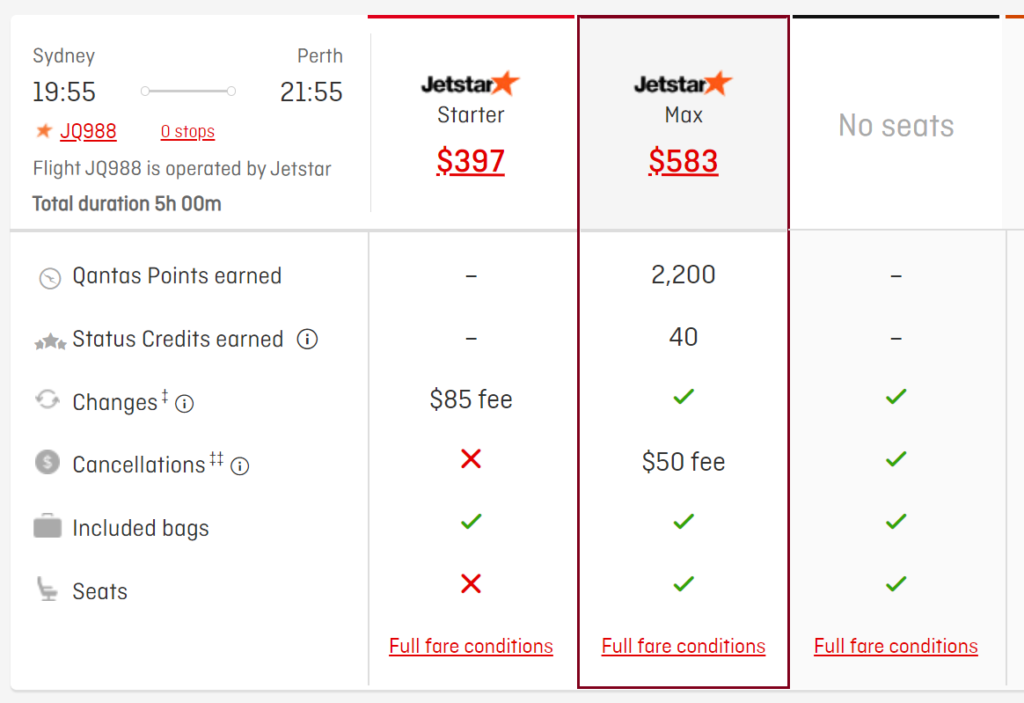
Task: Click the Jetstar Starter logo header
Action: [x=470, y=84]
